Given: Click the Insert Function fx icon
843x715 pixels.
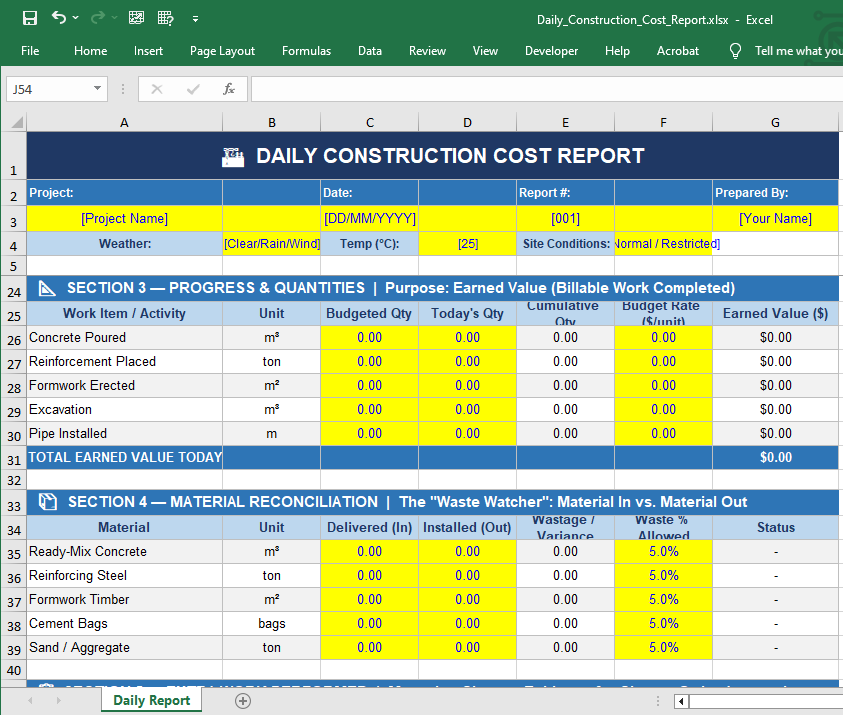Looking at the screenshot, I should click(229, 89).
